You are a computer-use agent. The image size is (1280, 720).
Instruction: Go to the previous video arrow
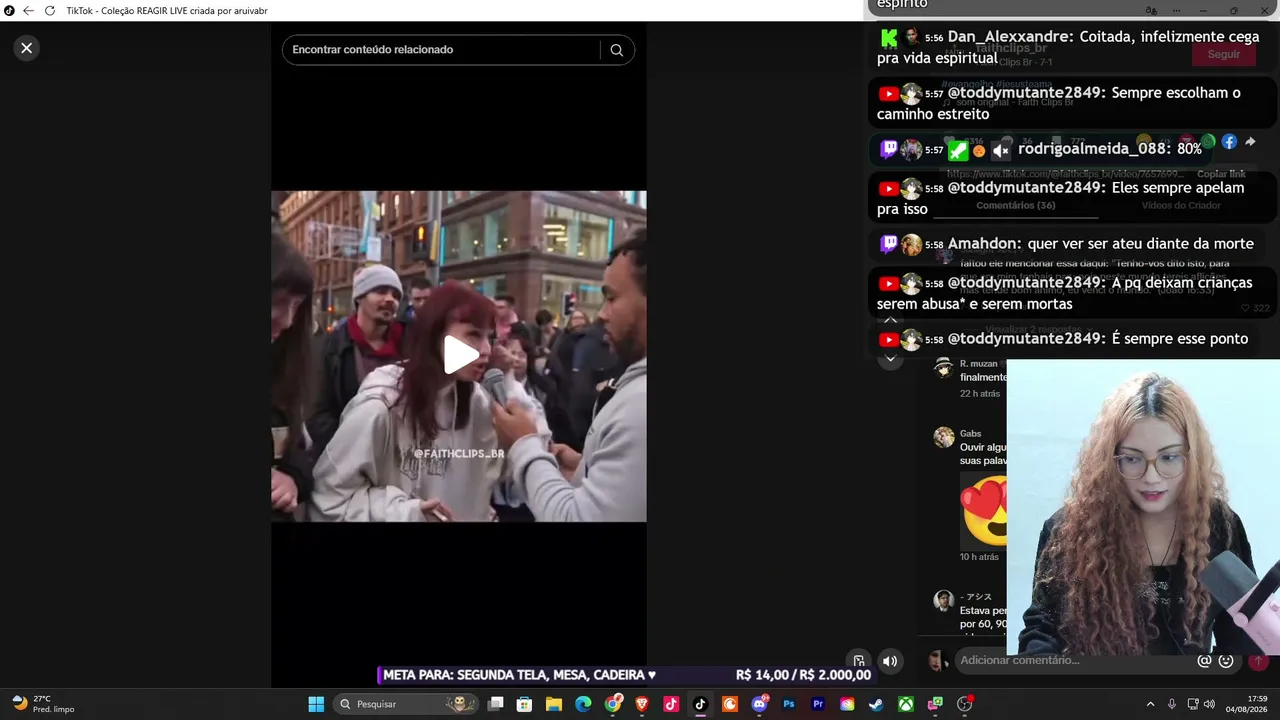tap(890, 321)
